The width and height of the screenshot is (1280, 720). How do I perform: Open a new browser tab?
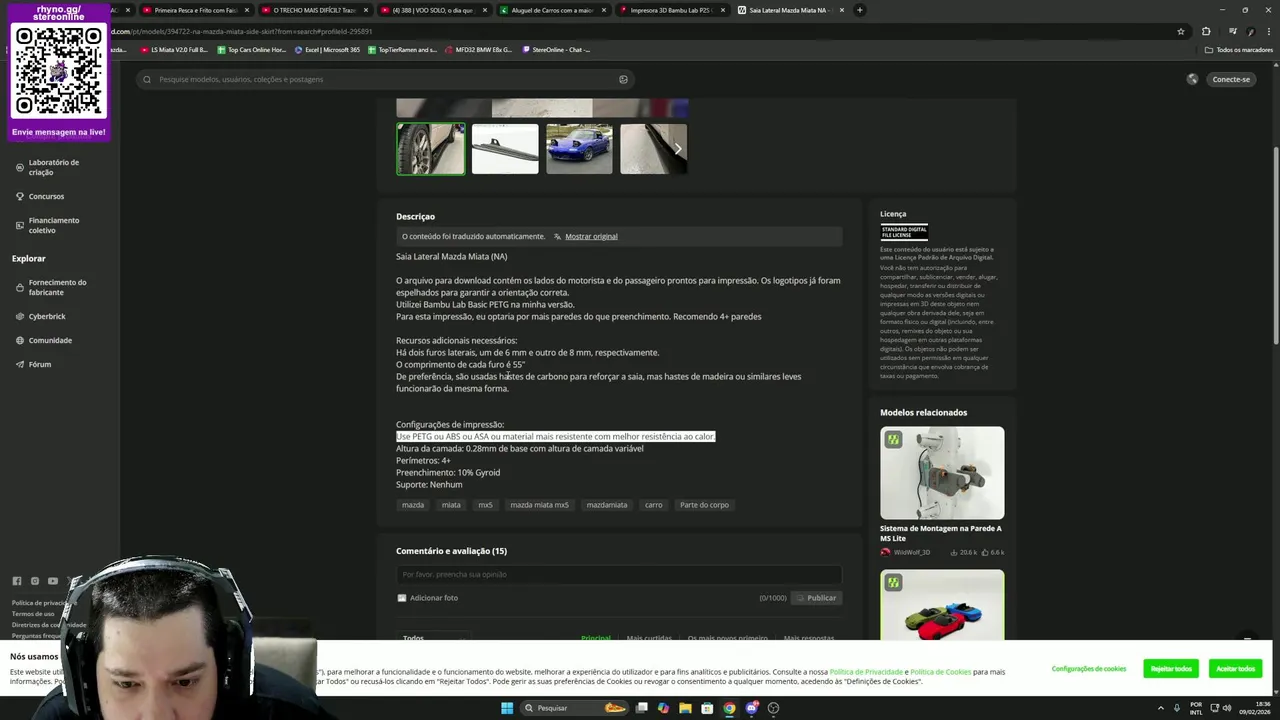pyautogui.click(x=859, y=10)
